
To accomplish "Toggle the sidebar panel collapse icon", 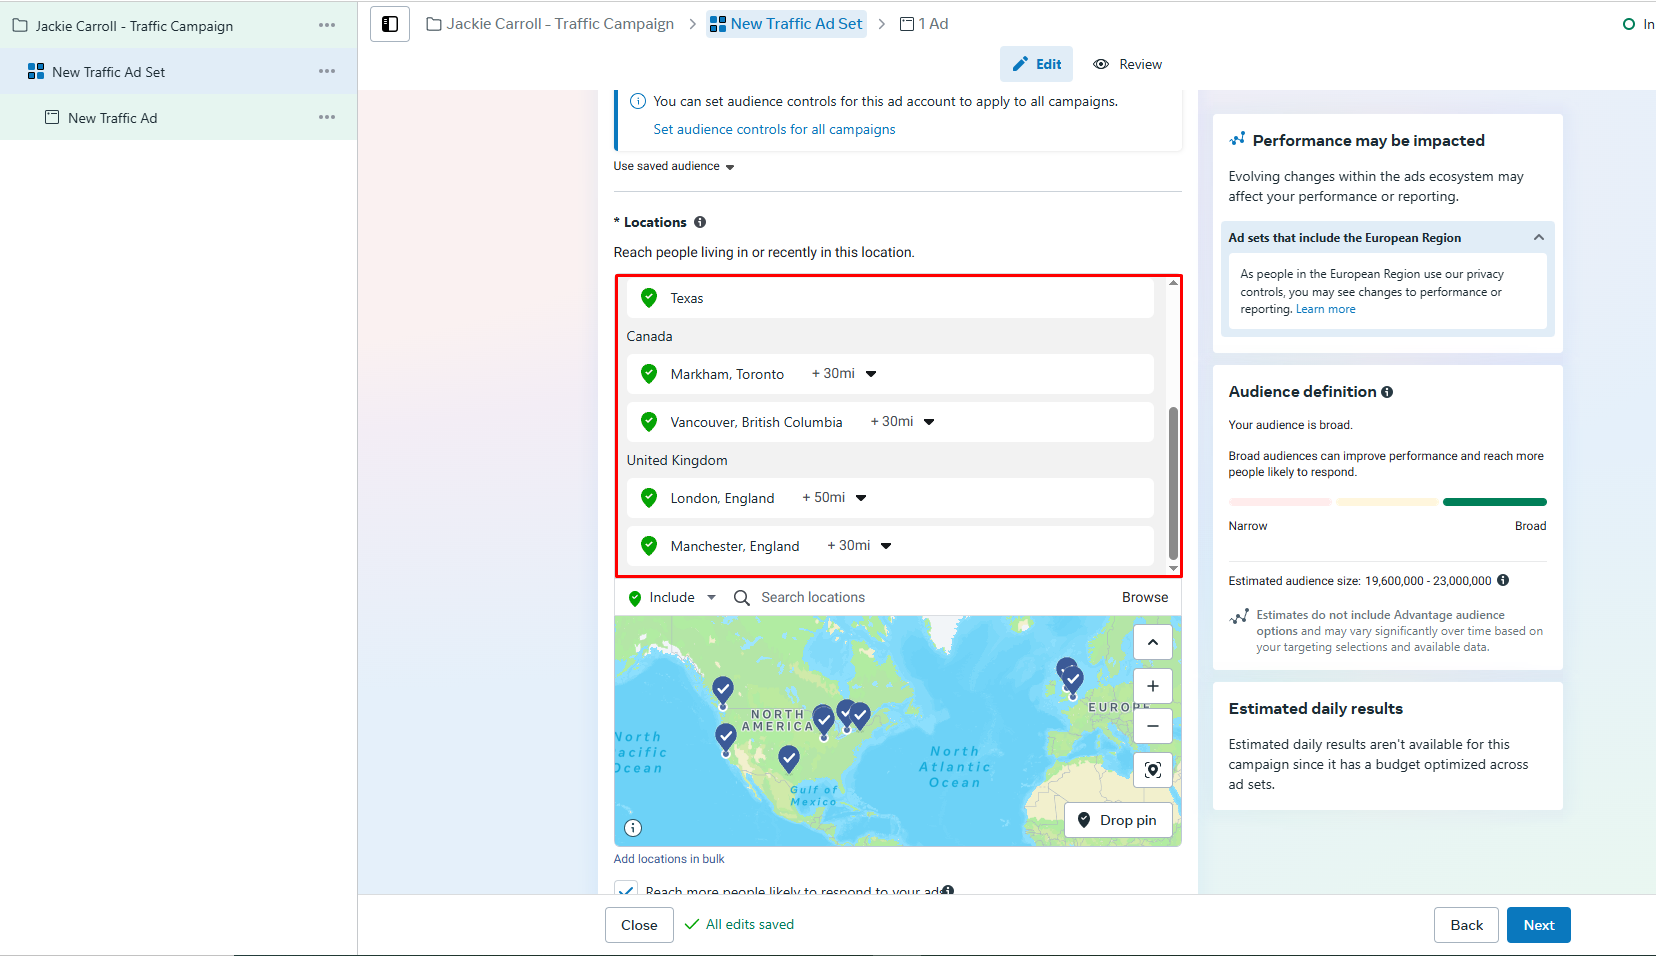I will click(x=390, y=24).
